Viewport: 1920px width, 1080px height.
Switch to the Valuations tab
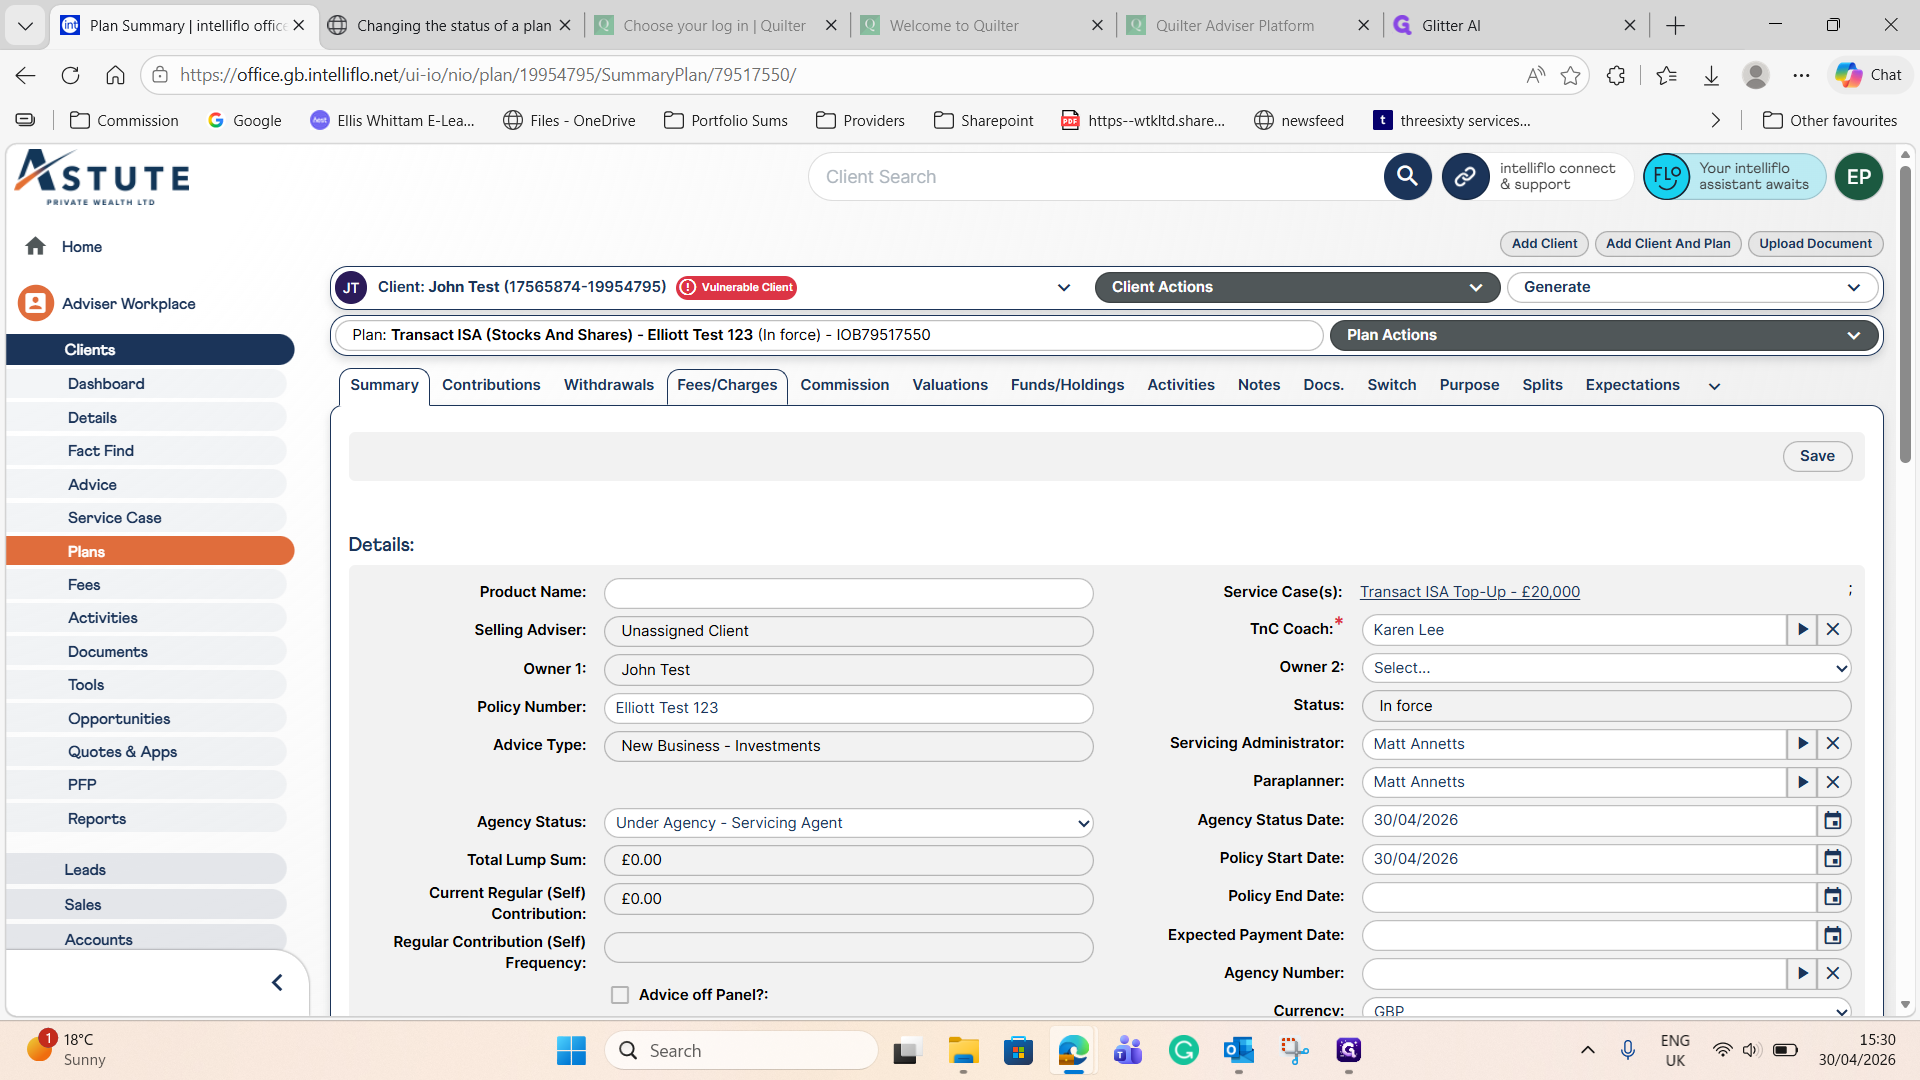[x=950, y=385]
